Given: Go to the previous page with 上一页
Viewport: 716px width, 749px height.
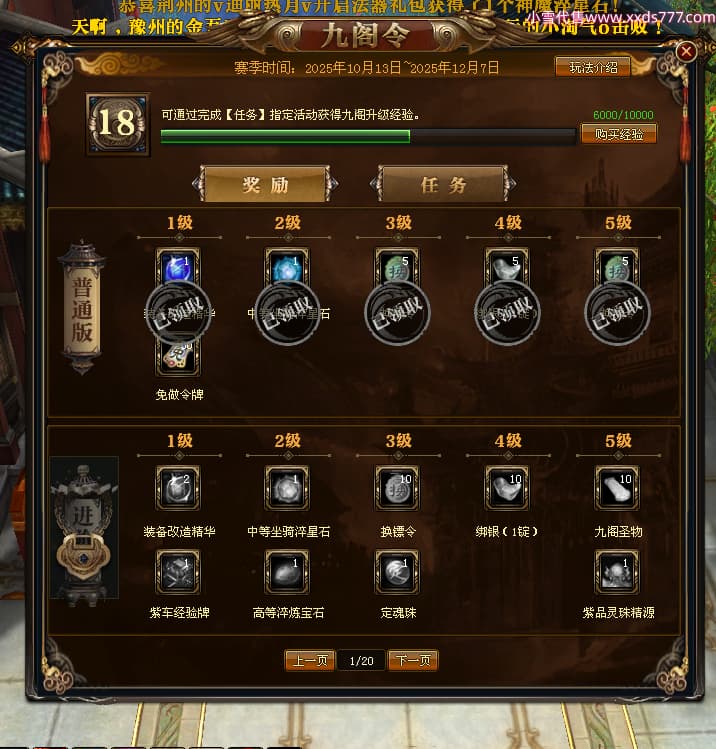Looking at the screenshot, I should 310,661.
